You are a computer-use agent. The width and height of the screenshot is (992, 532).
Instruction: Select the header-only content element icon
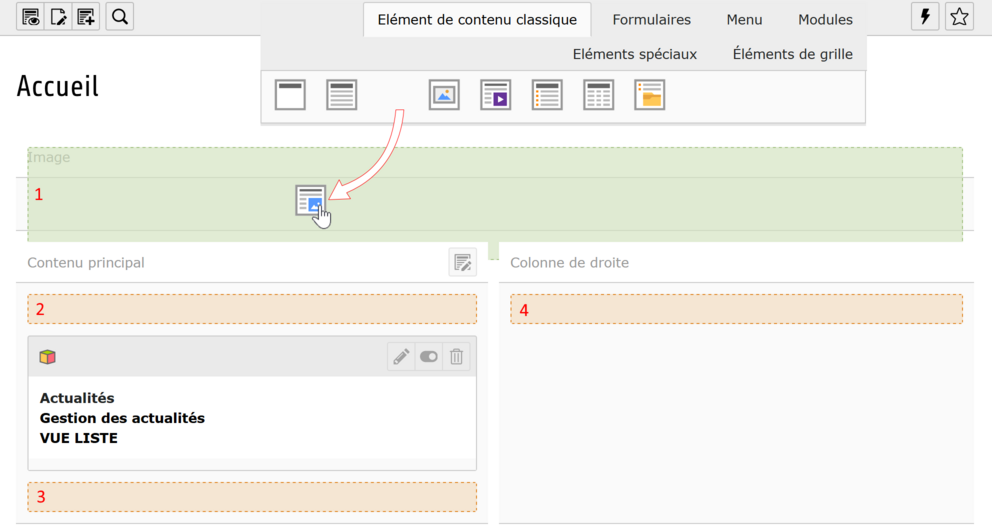tap(290, 95)
